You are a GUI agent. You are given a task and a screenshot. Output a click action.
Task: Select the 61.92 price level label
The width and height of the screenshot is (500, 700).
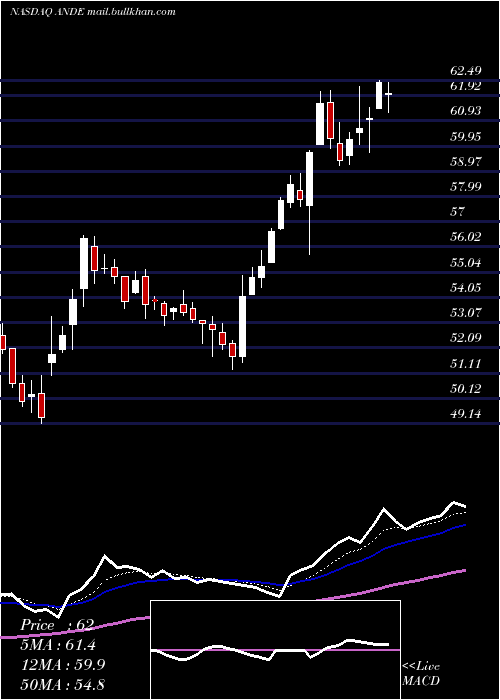tap(466, 86)
